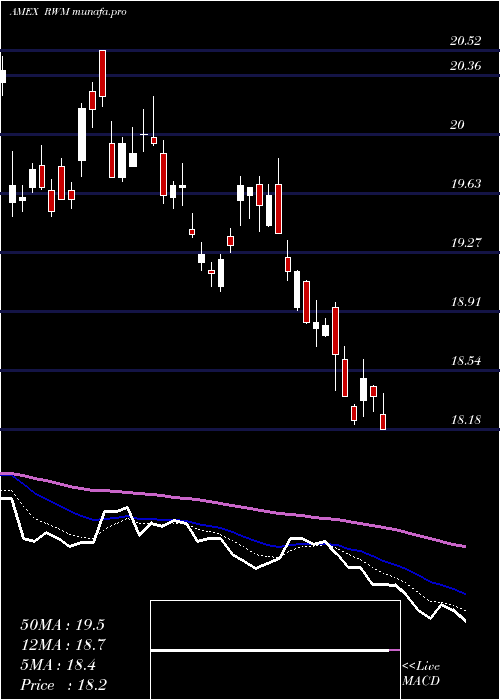
Task: Click the 20.36 price level label
Action: (x=466, y=66)
